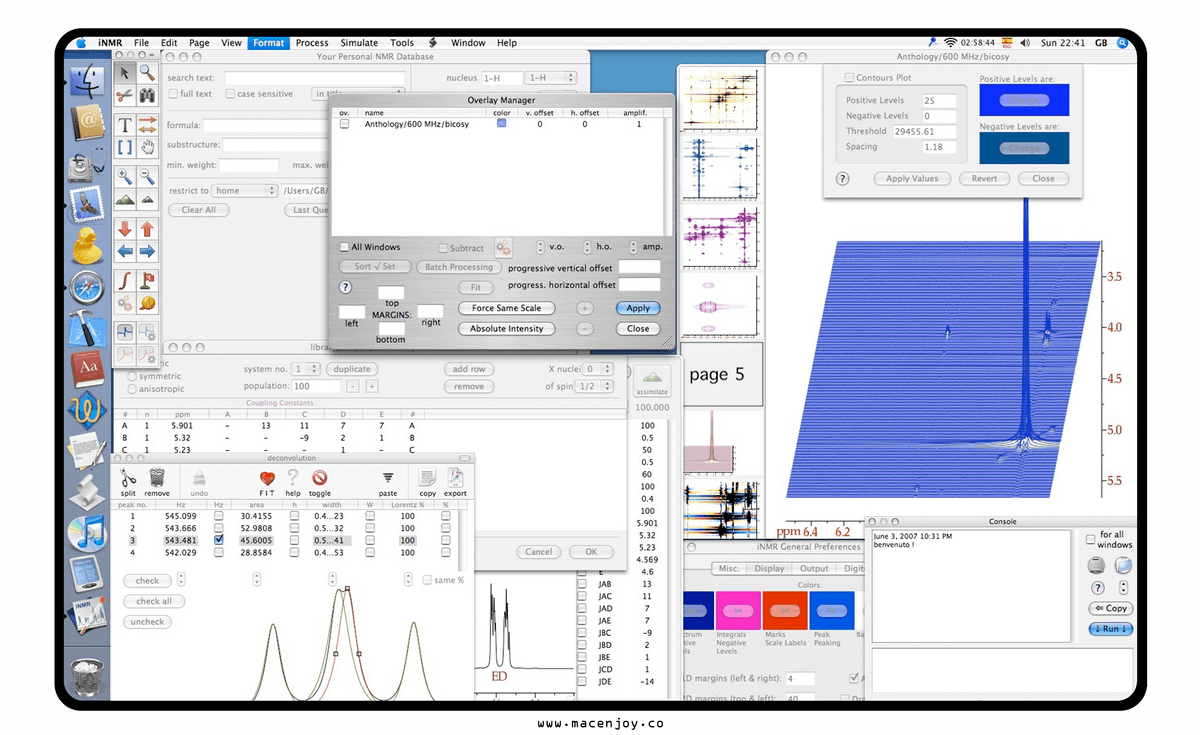Open iTunes from the Dock

coord(88,533)
